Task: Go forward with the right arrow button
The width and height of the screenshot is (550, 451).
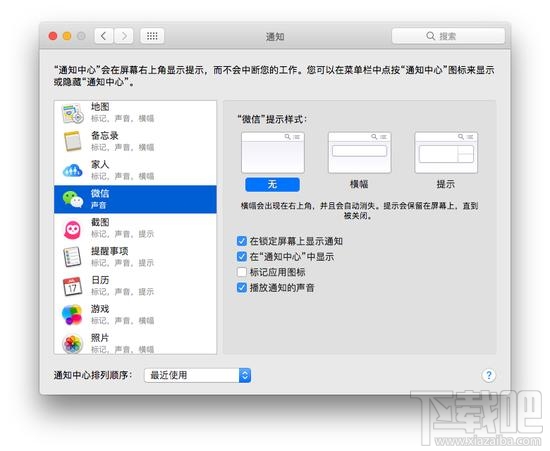Action: click(123, 36)
